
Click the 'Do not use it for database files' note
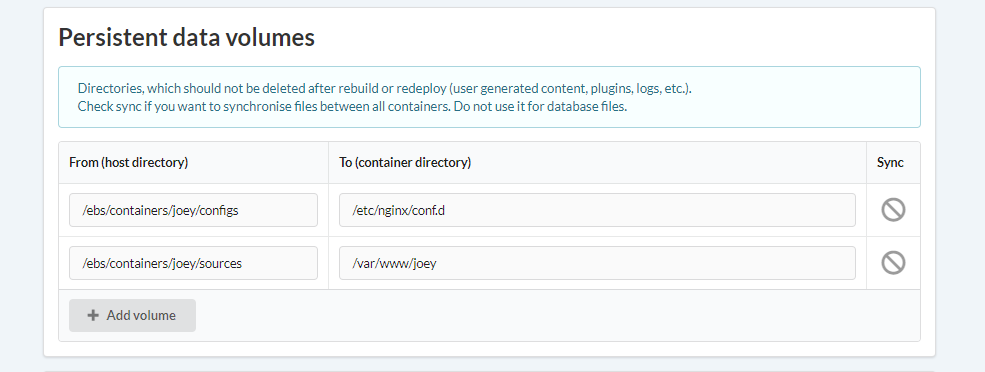pyautogui.click(x=539, y=106)
